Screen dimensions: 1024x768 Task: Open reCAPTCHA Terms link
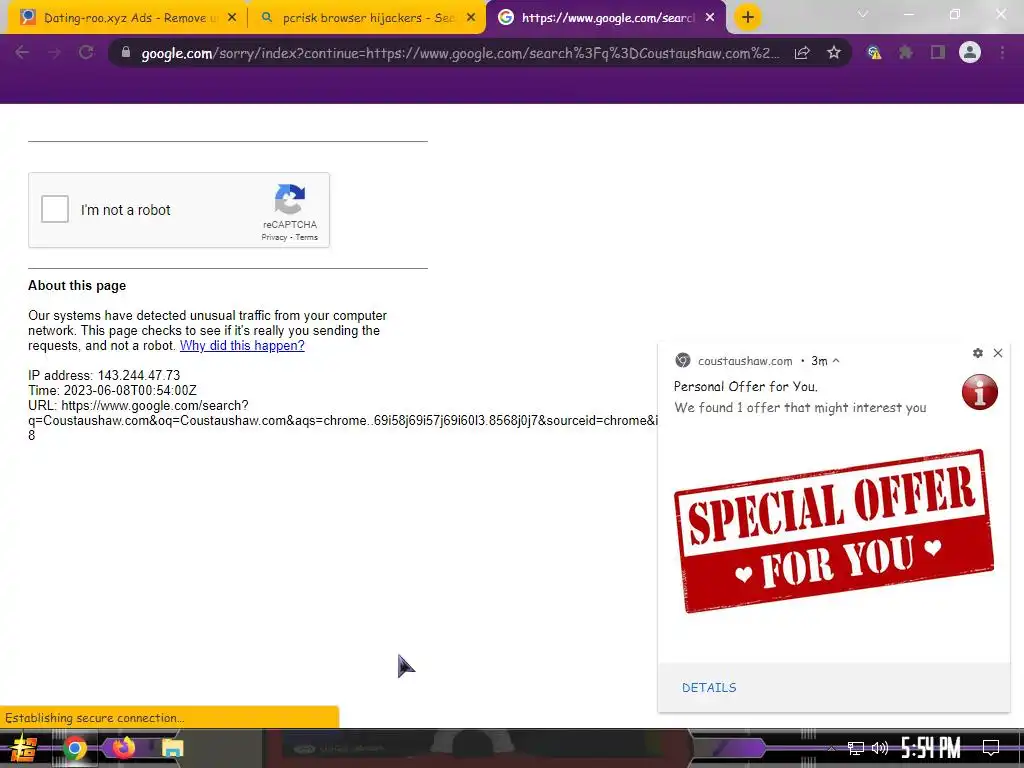pos(306,237)
